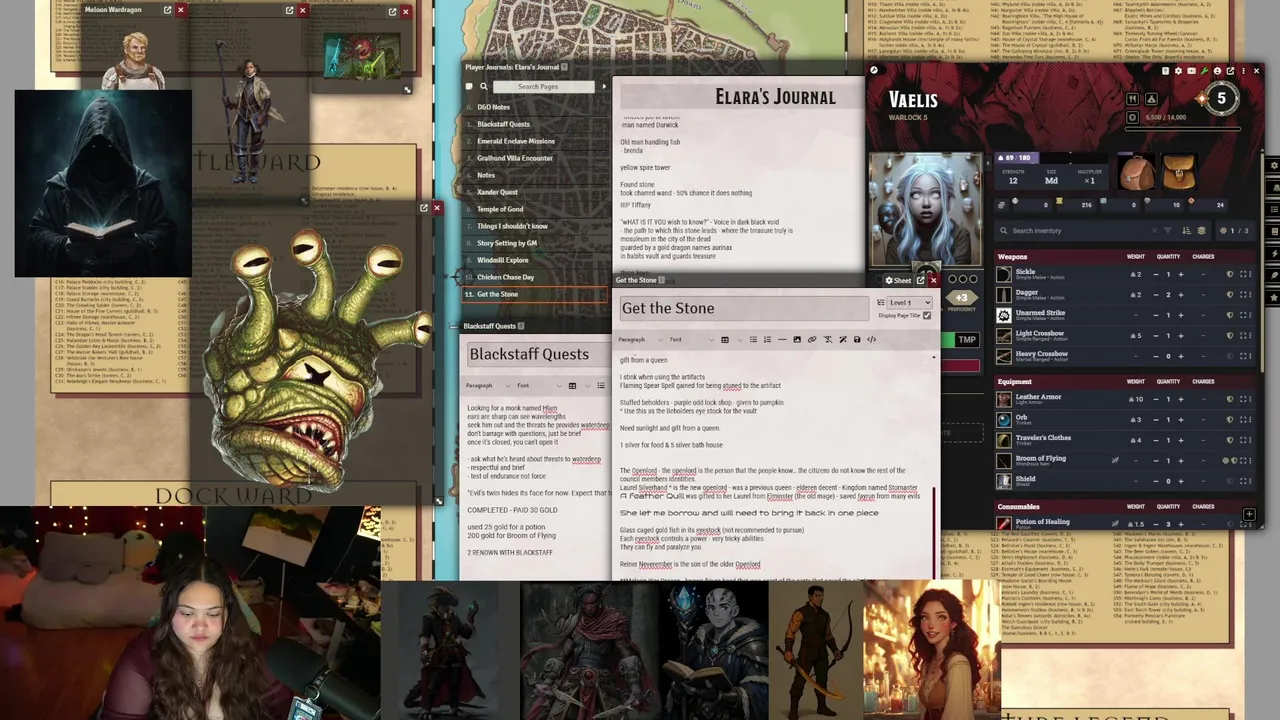Pop out the Meloon Wardragon window
The image size is (1280, 720).
point(167,10)
